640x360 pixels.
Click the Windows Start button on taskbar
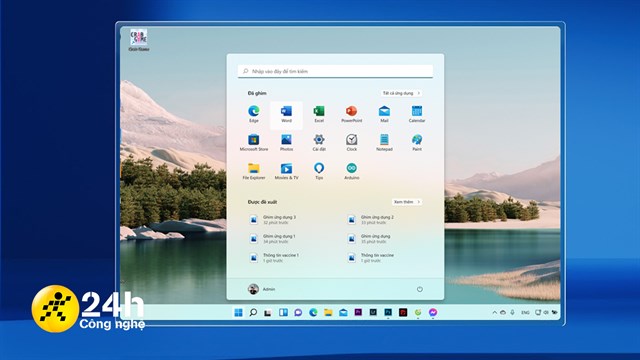click(x=238, y=313)
